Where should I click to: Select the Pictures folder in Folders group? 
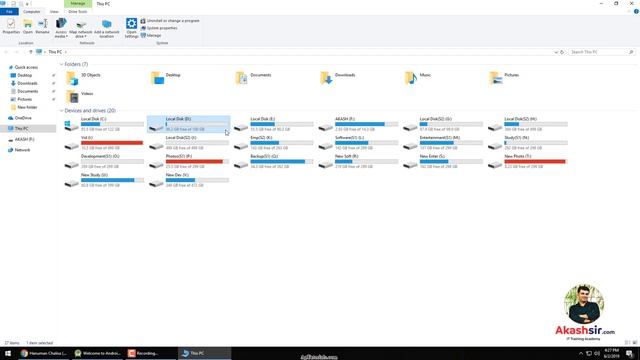coord(527,78)
